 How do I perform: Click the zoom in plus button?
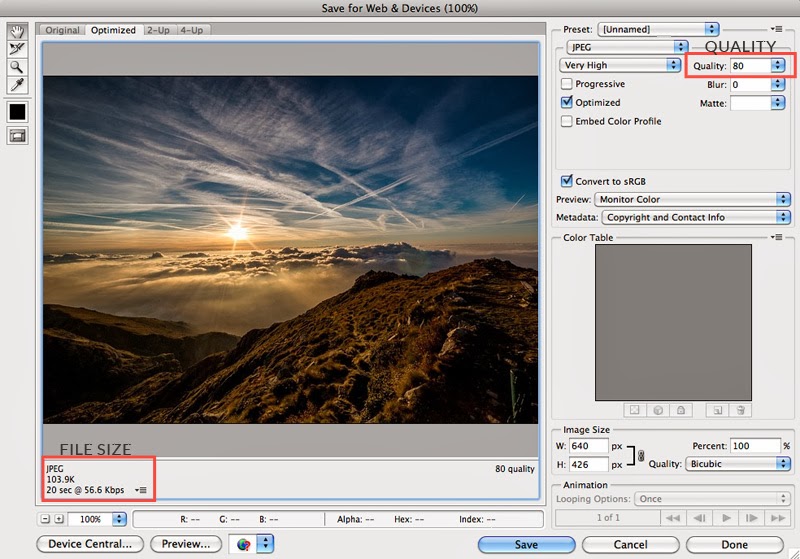pos(60,519)
